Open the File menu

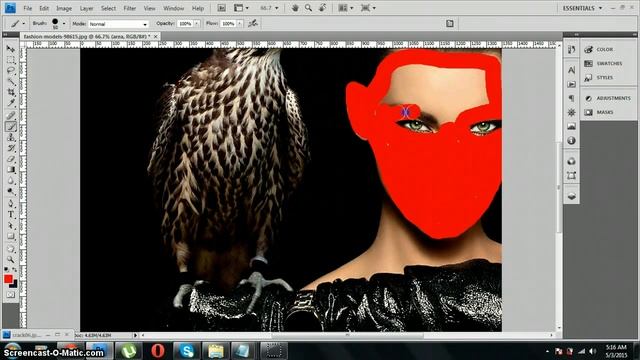27,8
